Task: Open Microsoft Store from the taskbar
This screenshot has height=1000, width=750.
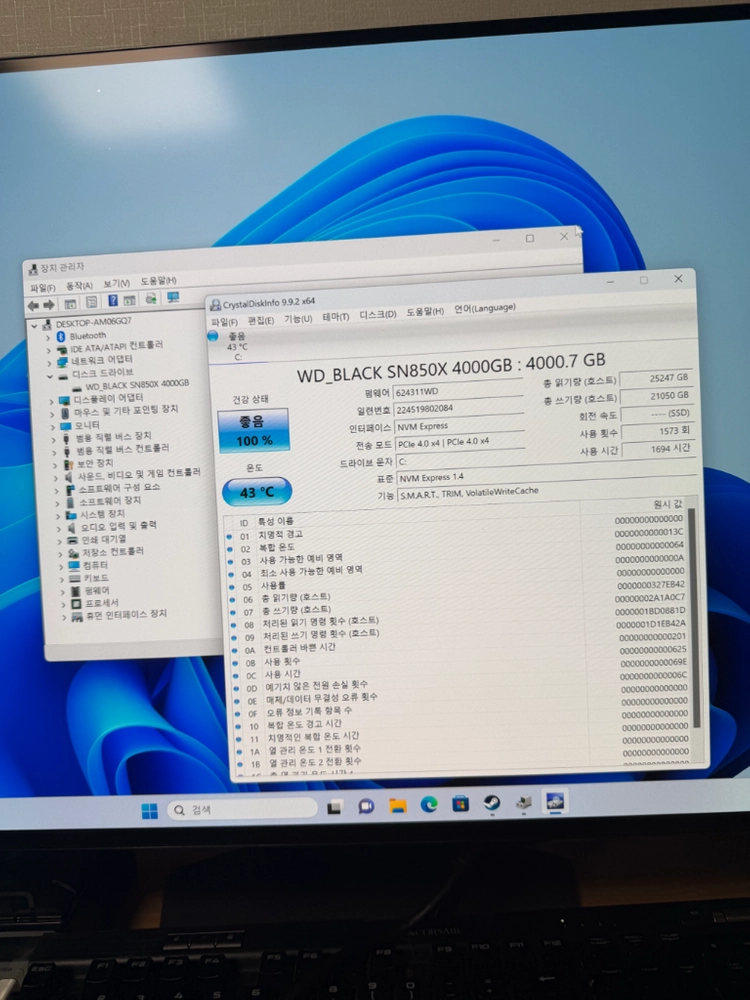Action: tap(460, 804)
